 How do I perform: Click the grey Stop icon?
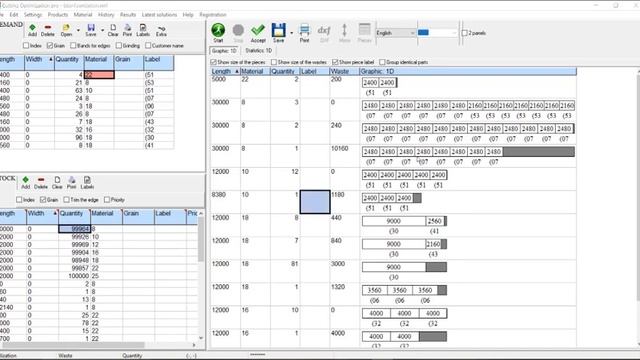[238, 33]
